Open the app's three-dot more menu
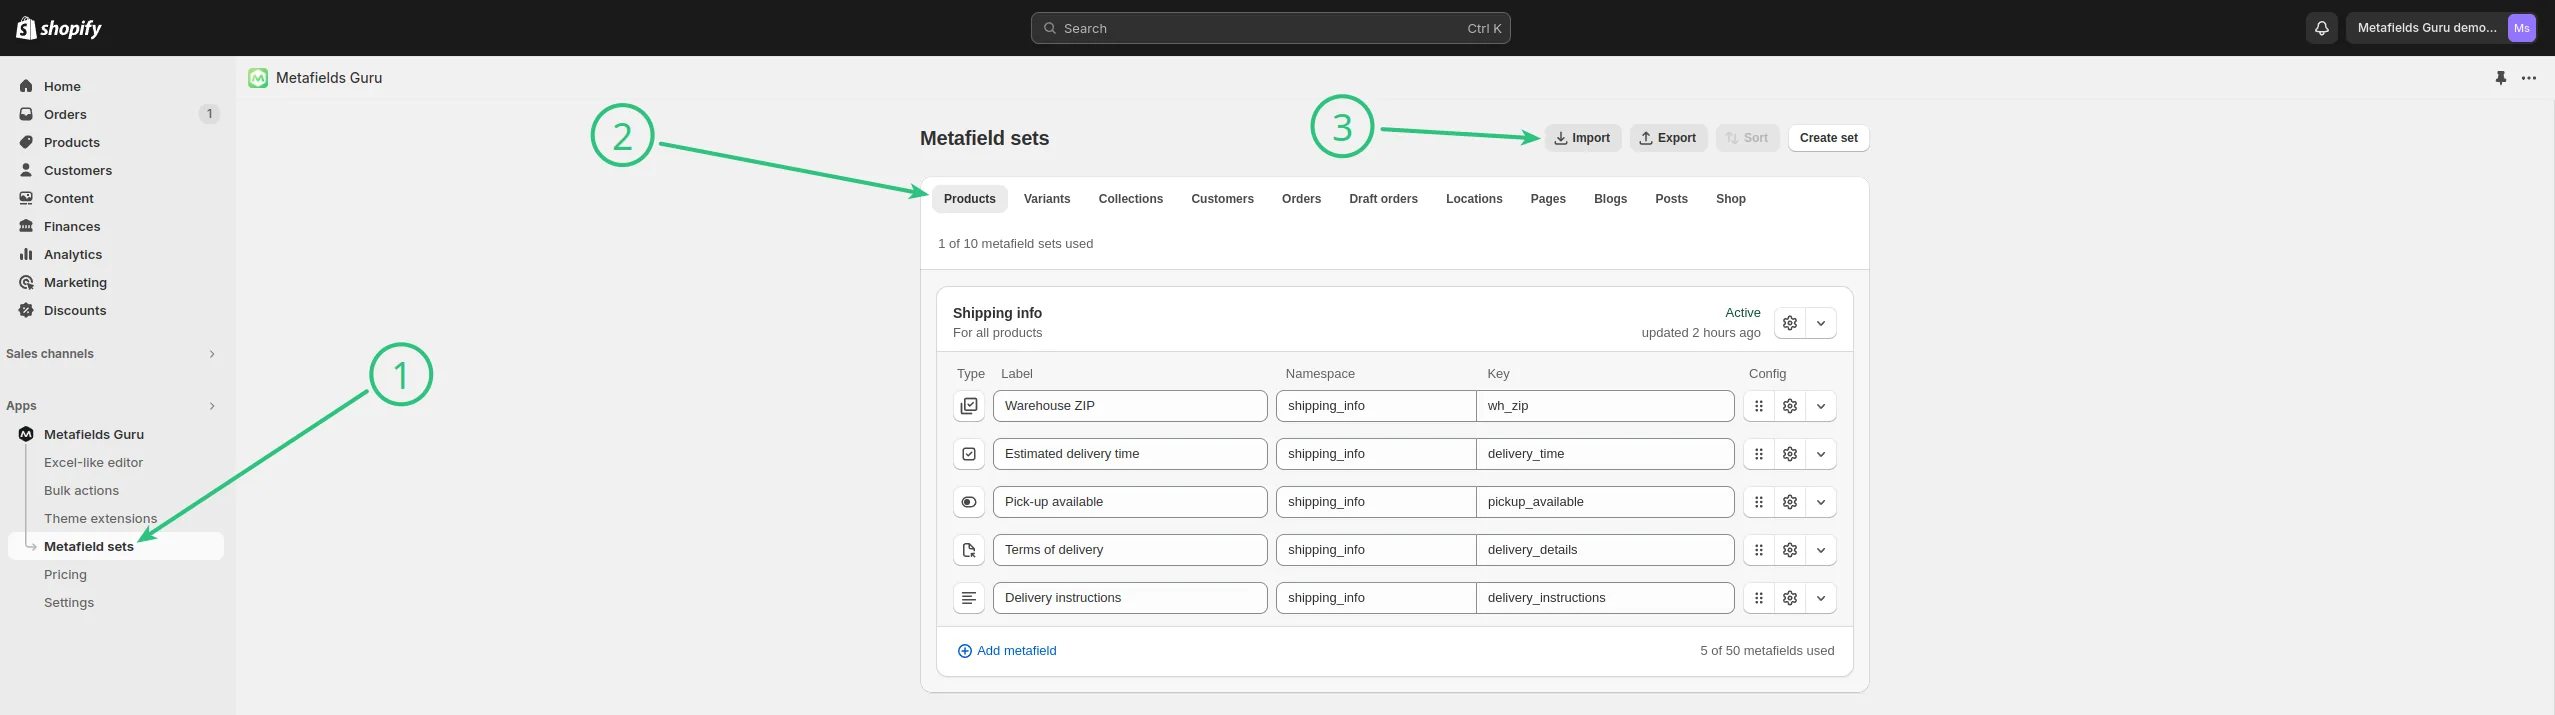The image size is (2555, 715). (x=2529, y=78)
